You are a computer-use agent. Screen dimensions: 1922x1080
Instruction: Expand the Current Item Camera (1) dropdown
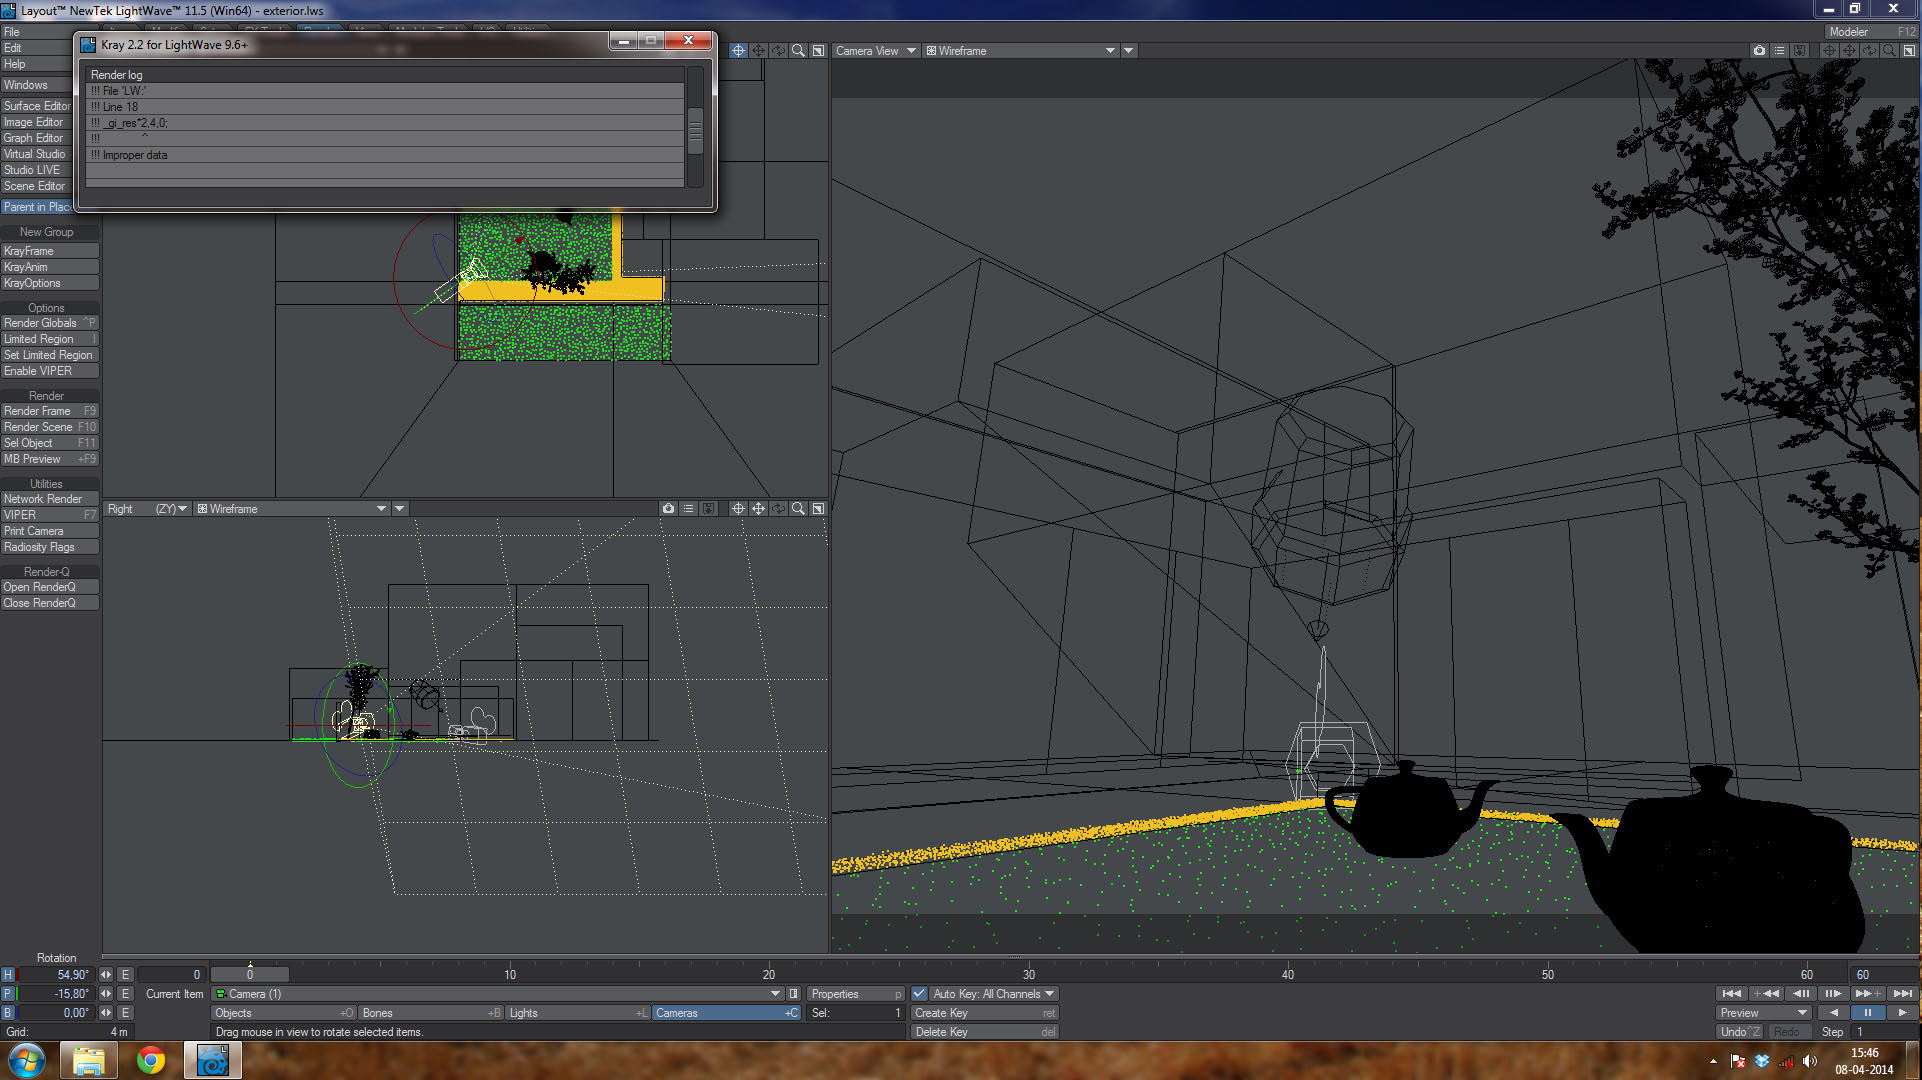tap(775, 994)
